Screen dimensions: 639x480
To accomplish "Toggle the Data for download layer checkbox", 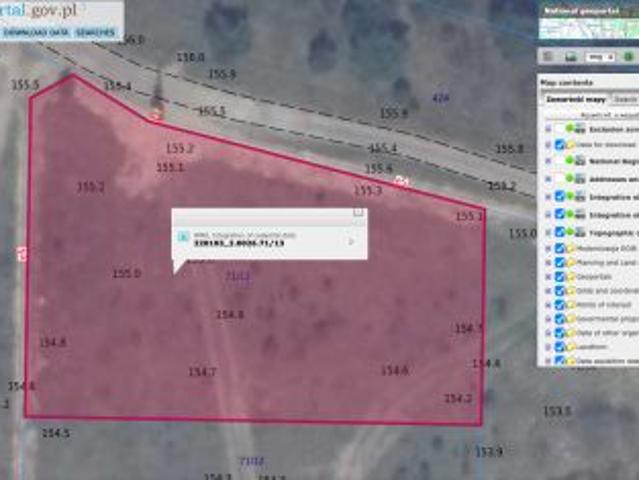I will click(559, 144).
